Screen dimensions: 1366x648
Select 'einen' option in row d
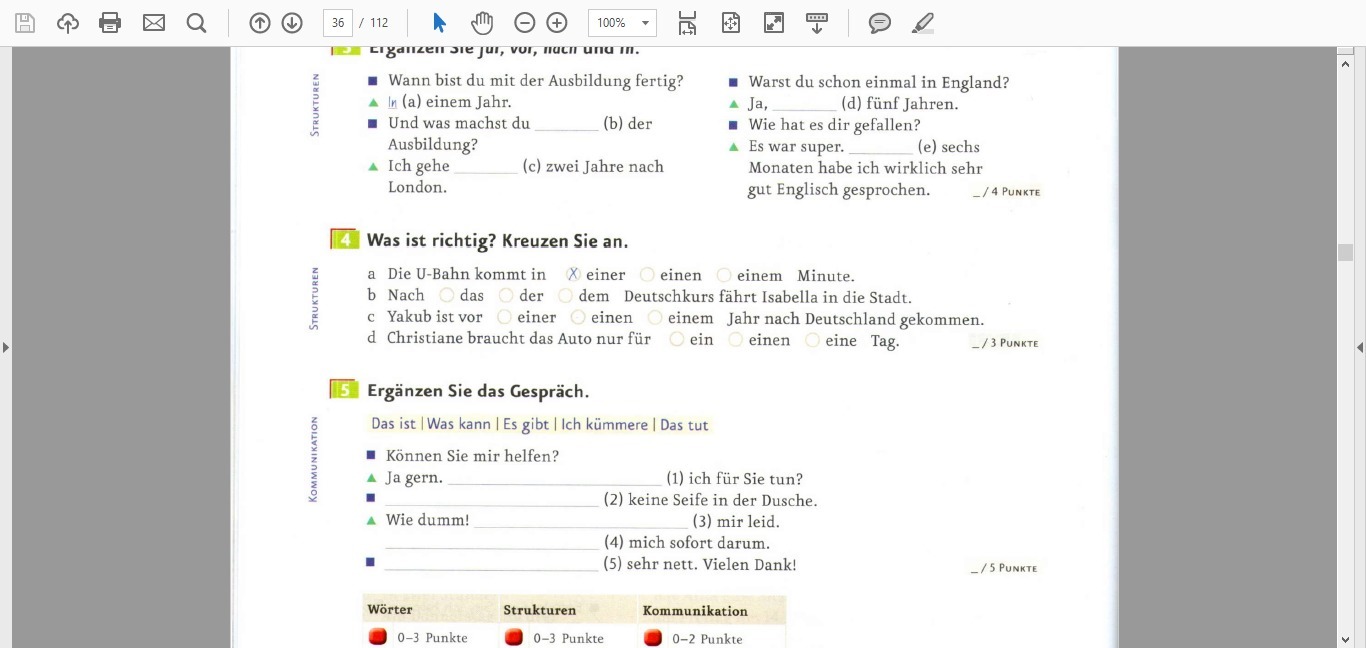pyautogui.click(x=736, y=339)
